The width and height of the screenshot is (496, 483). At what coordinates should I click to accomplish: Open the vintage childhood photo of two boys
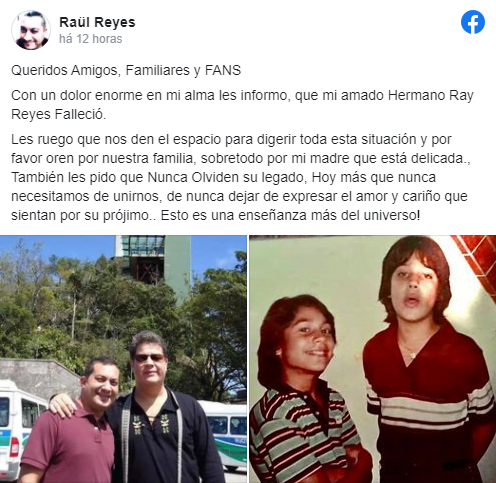(x=373, y=359)
